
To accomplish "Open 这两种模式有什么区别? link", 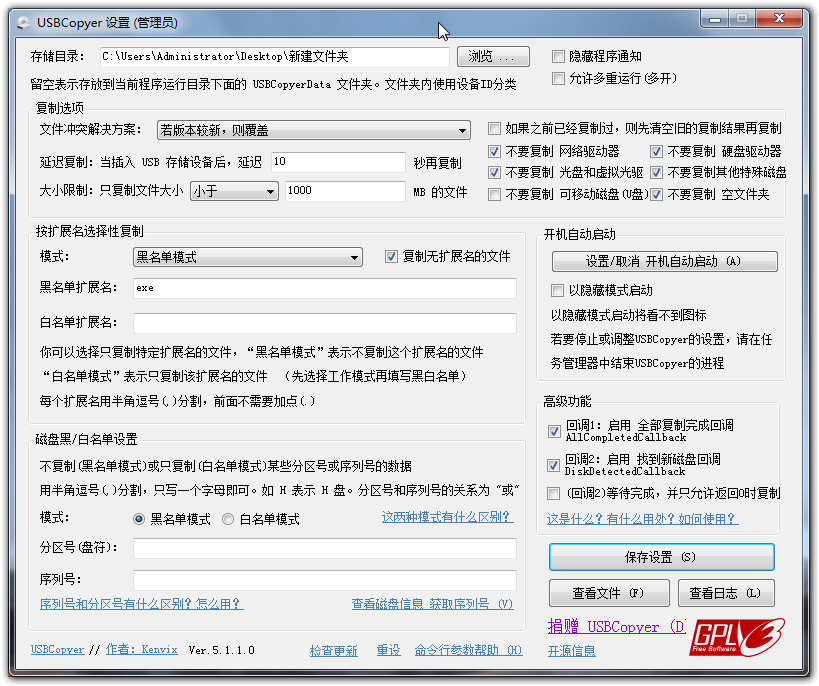I will (448, 517).
